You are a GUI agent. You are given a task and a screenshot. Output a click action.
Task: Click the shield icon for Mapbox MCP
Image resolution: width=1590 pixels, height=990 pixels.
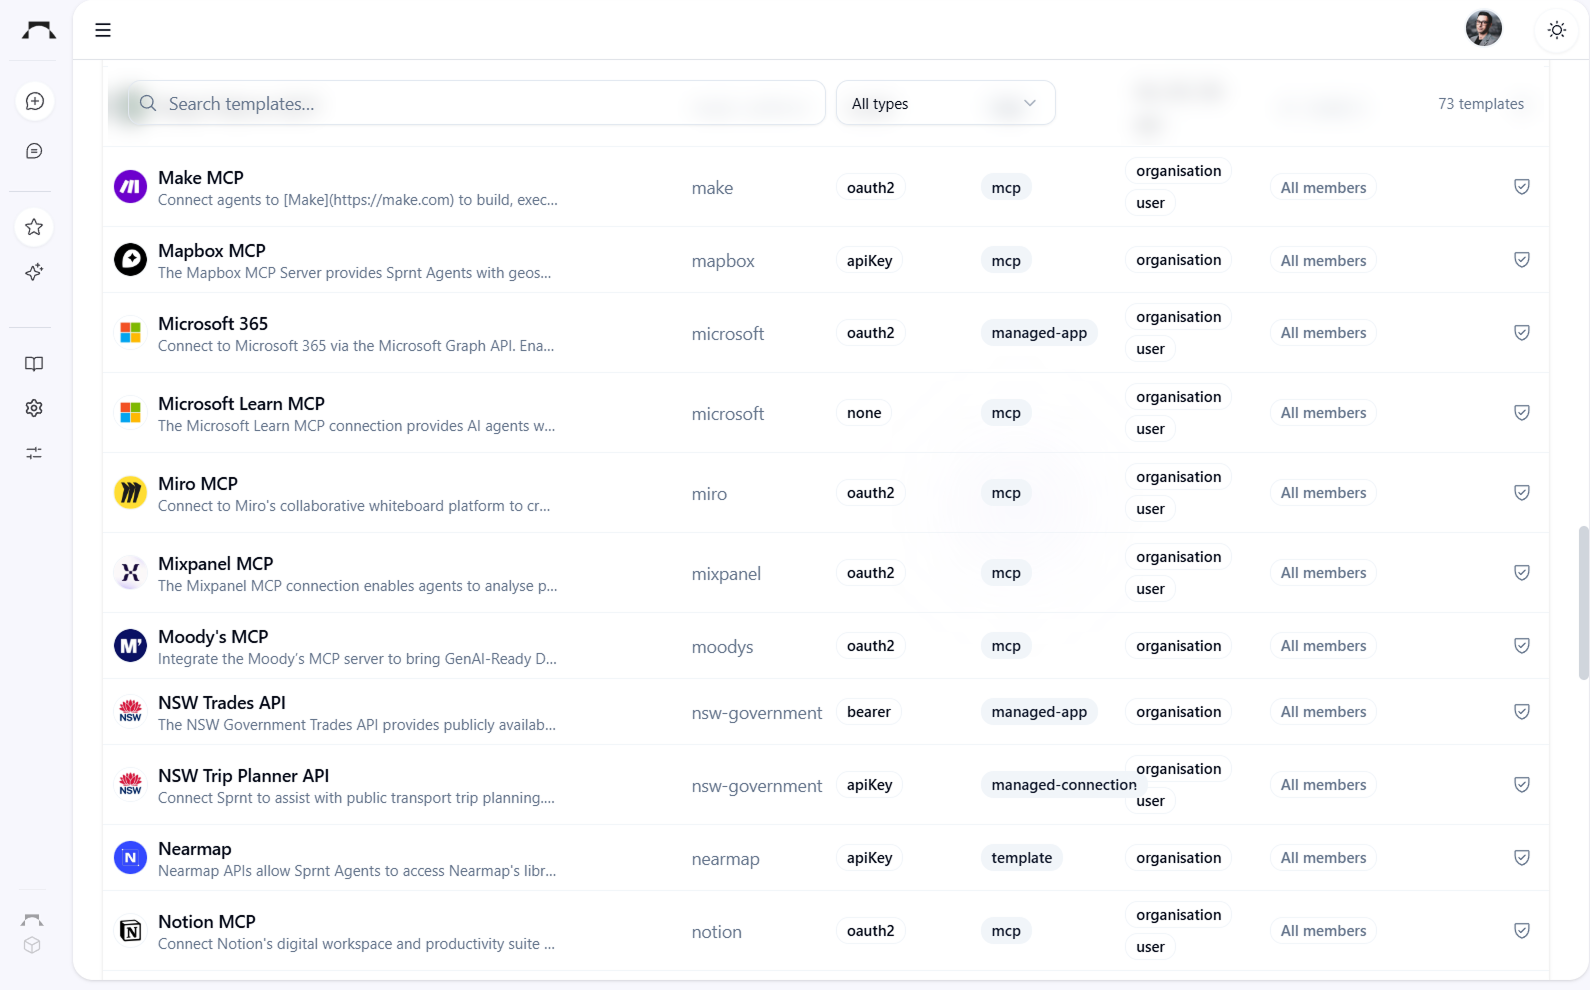[1522, 260]
